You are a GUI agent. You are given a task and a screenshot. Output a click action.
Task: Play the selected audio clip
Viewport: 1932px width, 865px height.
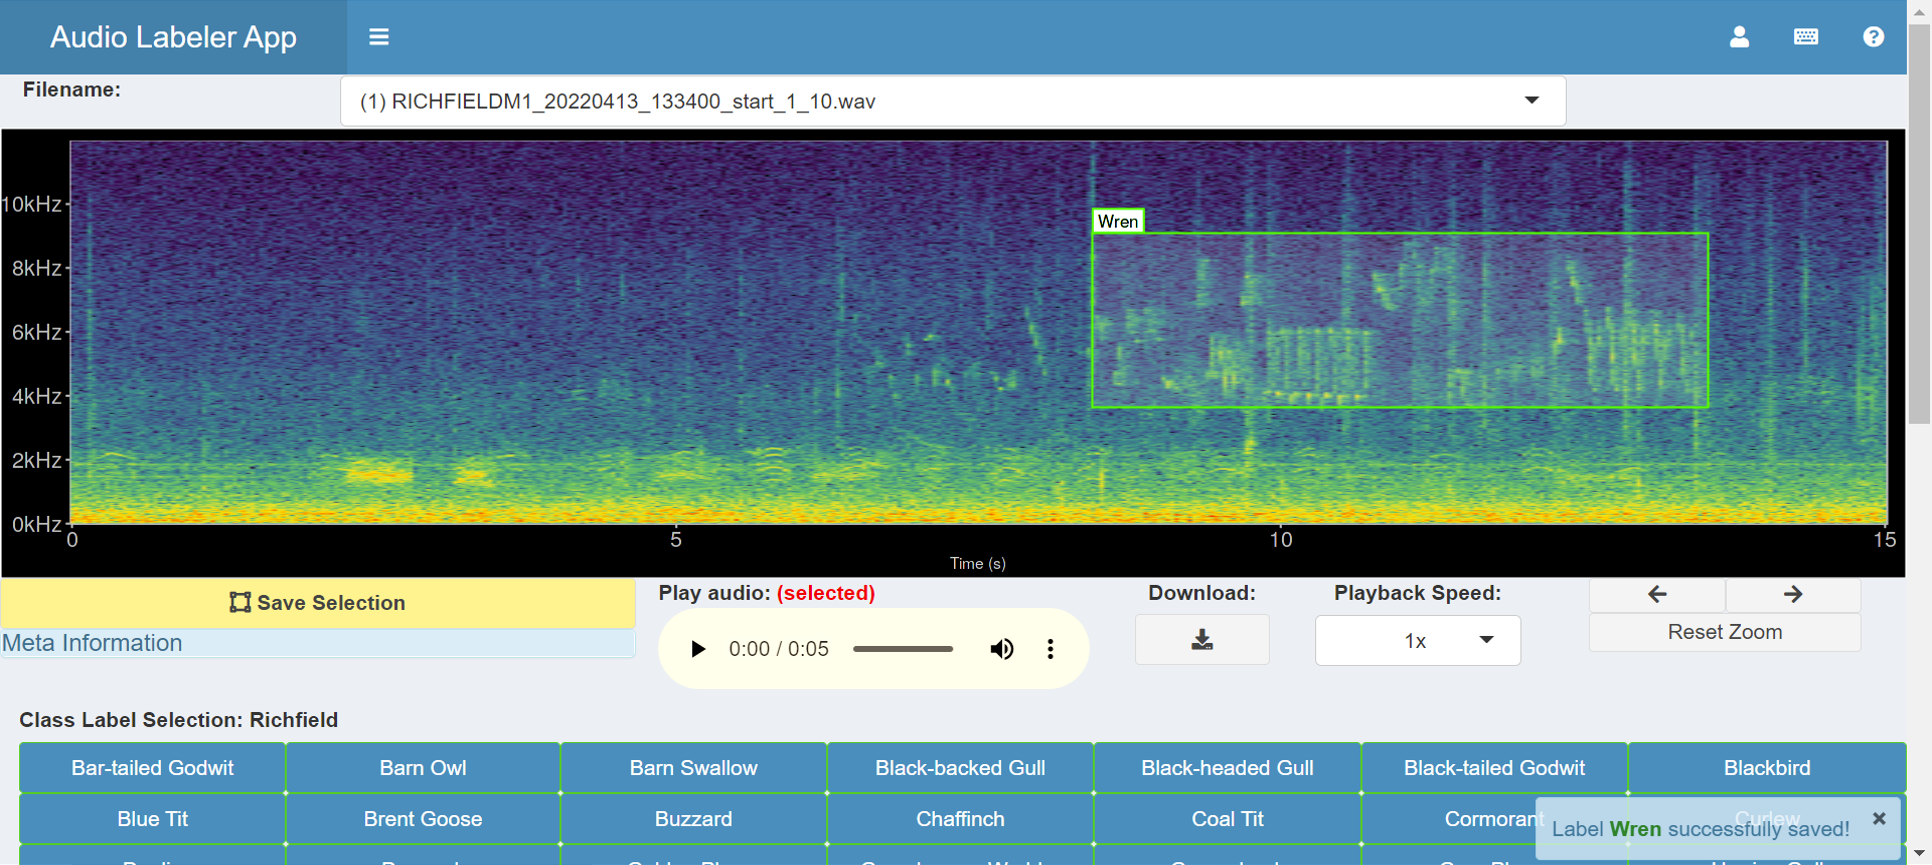coord(698,649)
